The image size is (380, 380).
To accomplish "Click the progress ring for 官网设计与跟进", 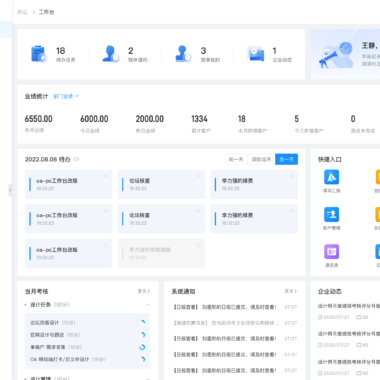I will pyautogui.click(x=142, y=335).
